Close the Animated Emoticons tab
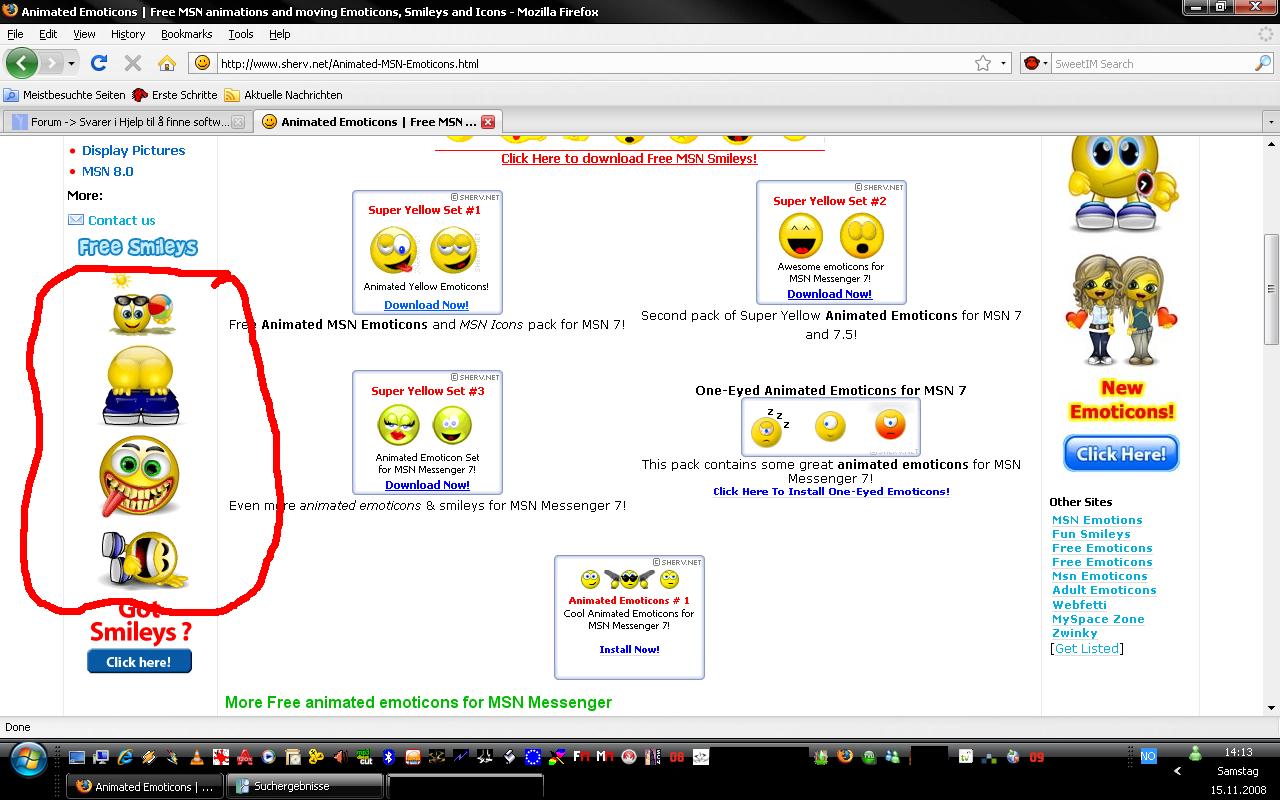 (488, 122)
